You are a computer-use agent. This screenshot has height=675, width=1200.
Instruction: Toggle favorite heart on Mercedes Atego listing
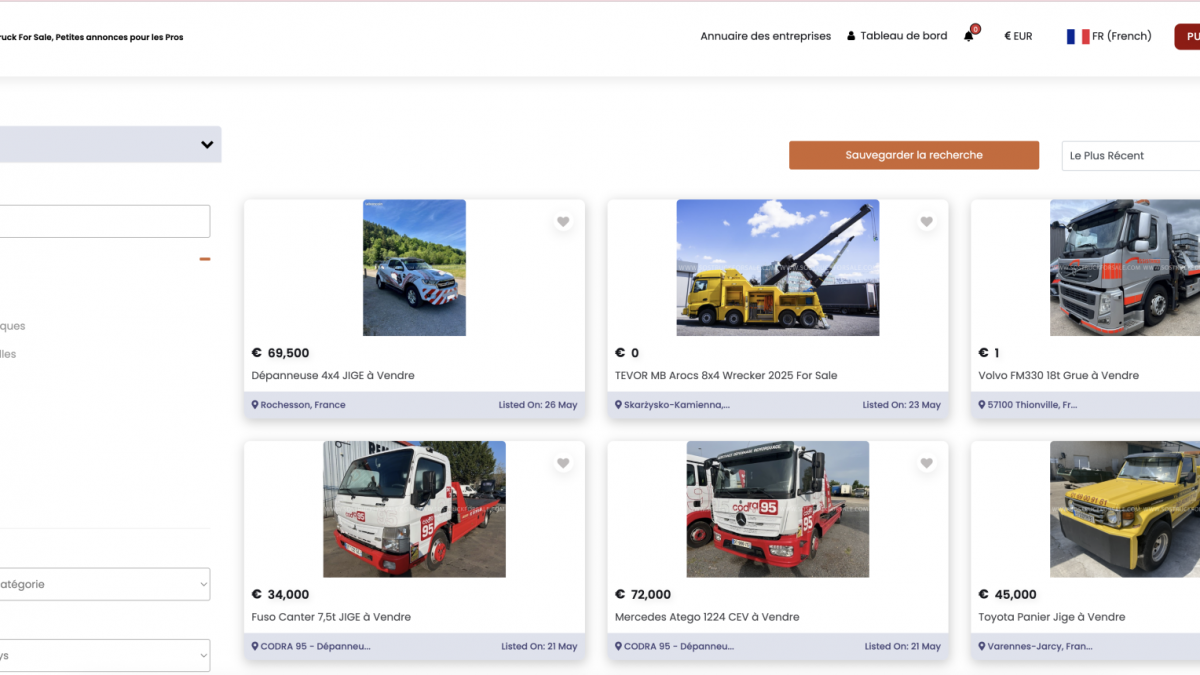926,463
